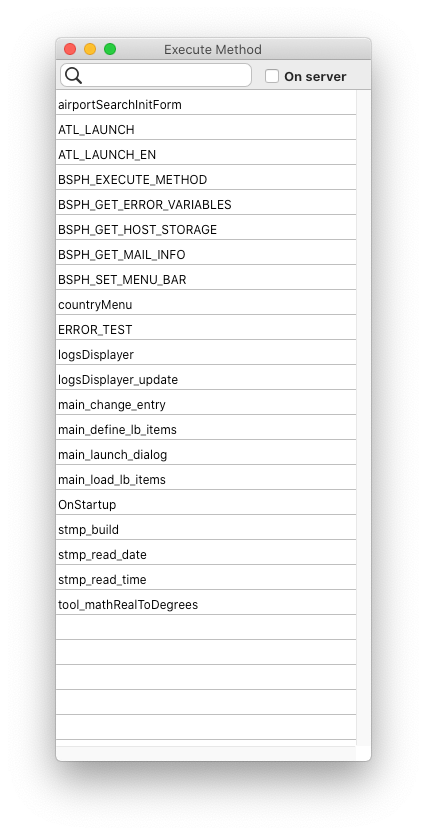
Task: Select BSPH_GET_ERROR_VARIABLES method
Action: click(x=206, y=205)
